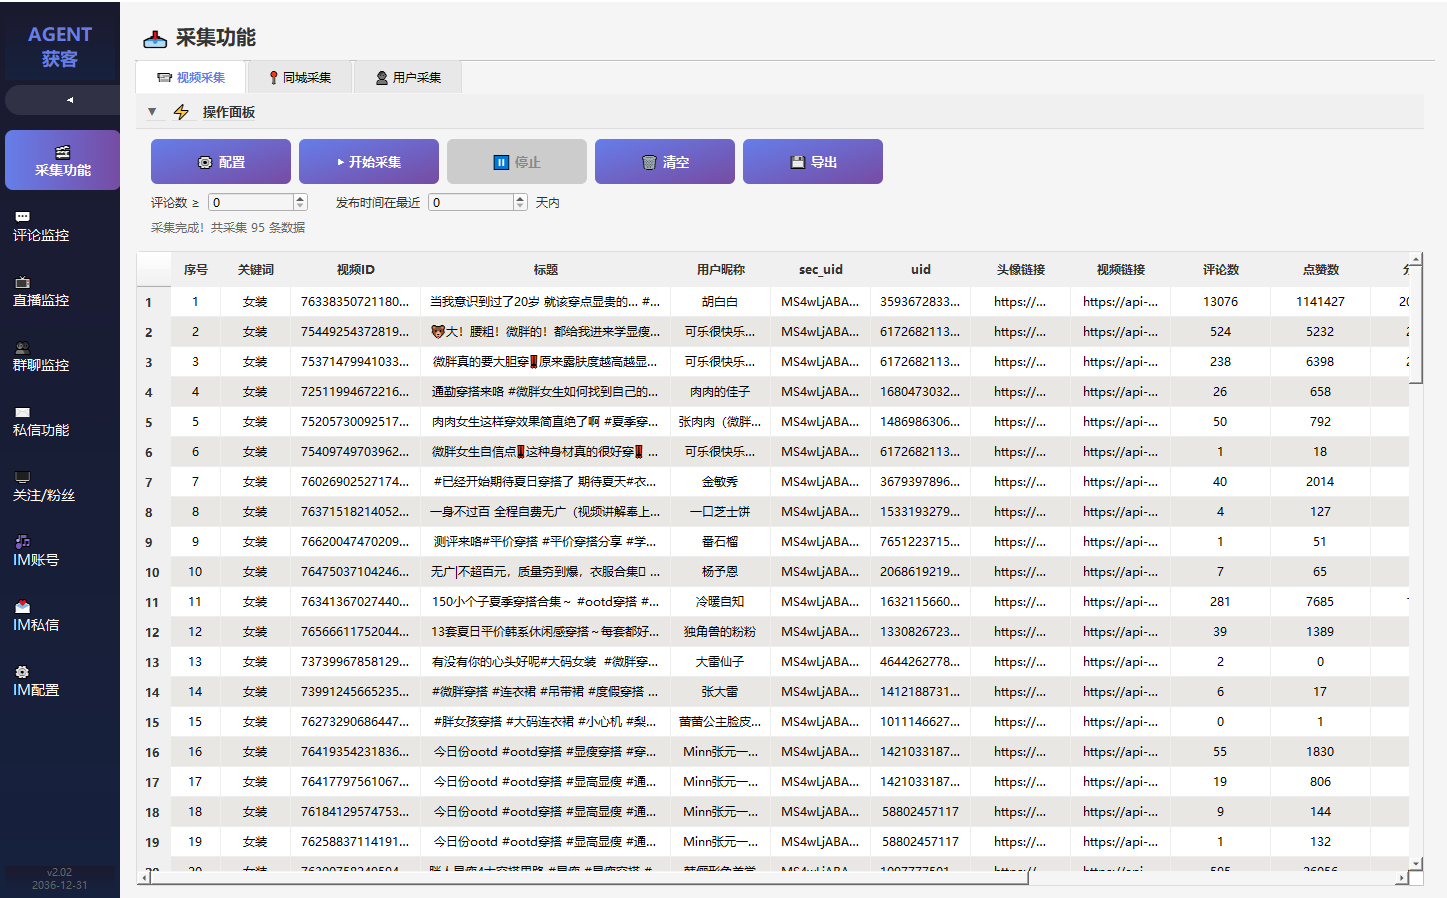Click the 停止 button
1447x898 pixels.
[x=517, y=162]
